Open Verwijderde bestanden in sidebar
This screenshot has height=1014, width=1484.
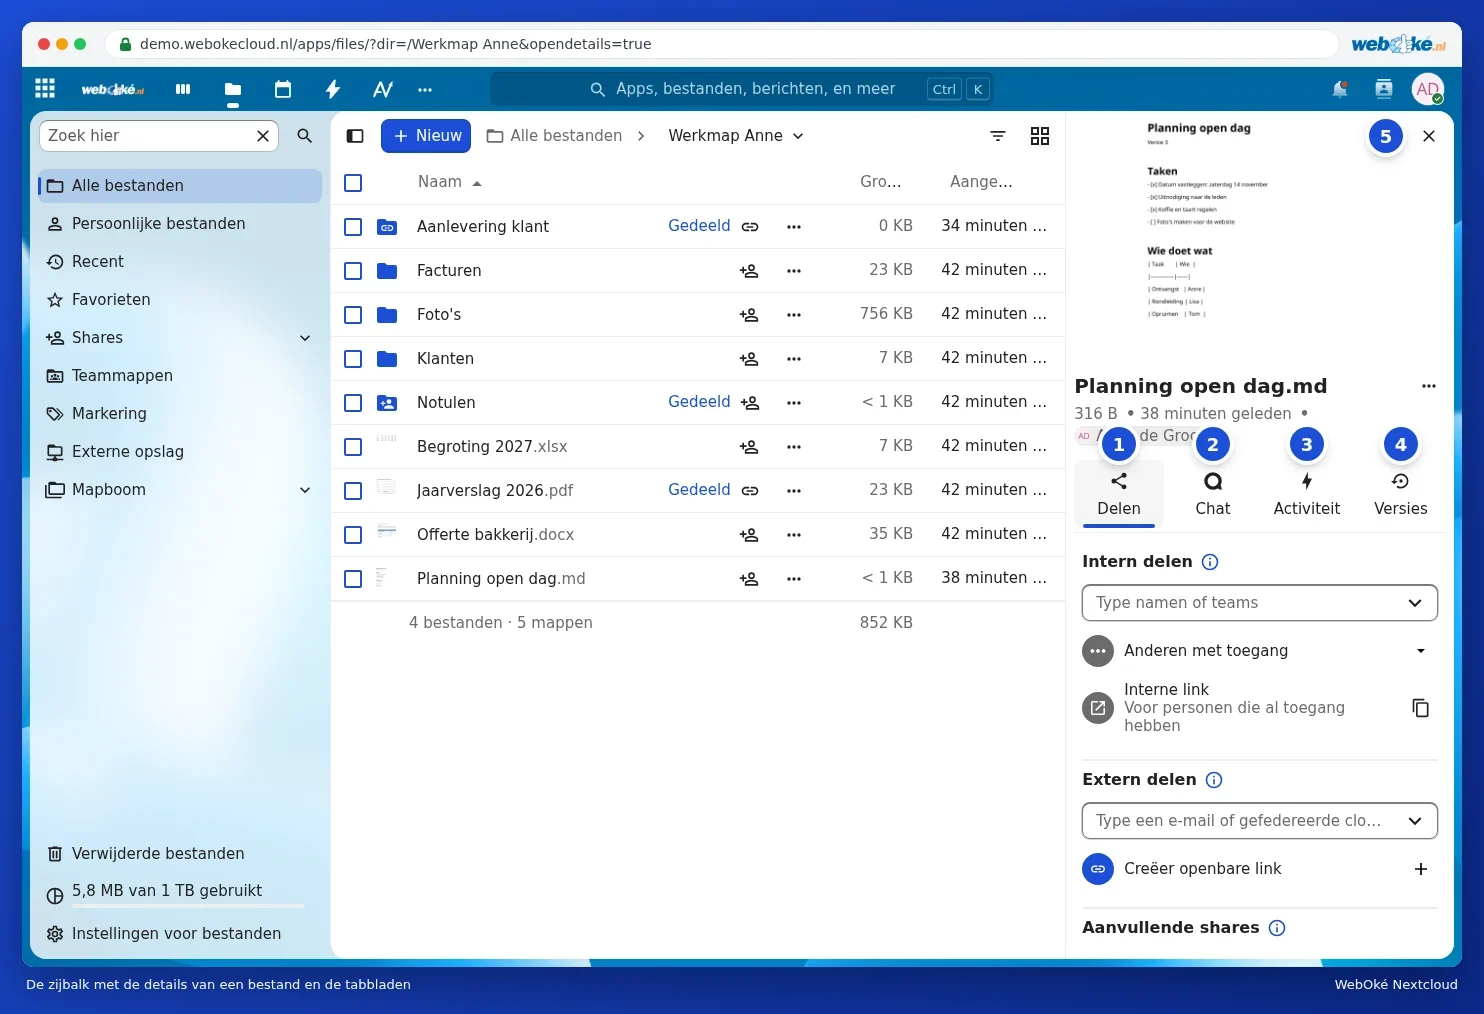(x=180, y=854)
